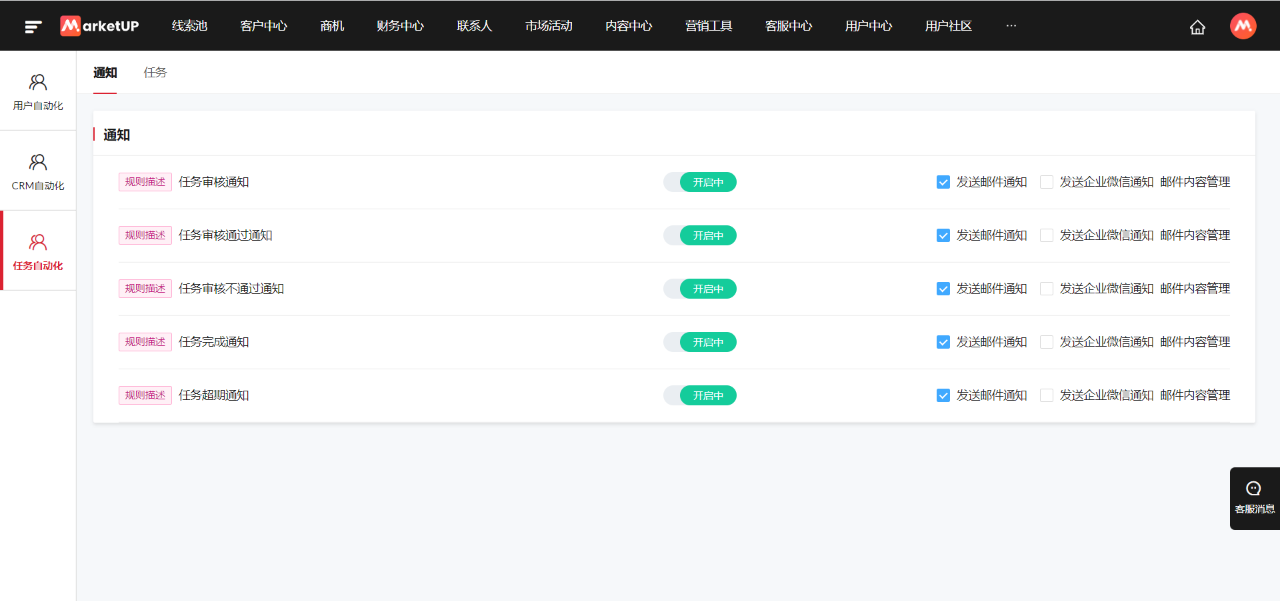
Task: Click the 任务审核不通过通知 rule name
Action: point(232,288)
